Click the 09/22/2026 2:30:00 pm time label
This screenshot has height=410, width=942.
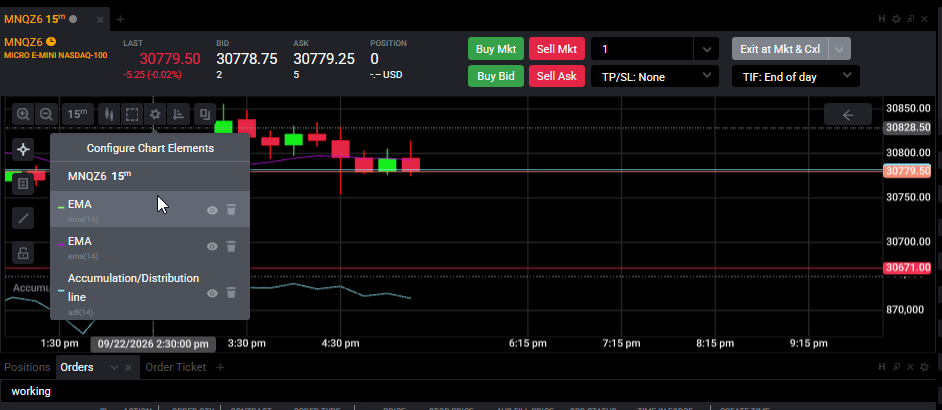pyautogui.click(x=153, y=344)
